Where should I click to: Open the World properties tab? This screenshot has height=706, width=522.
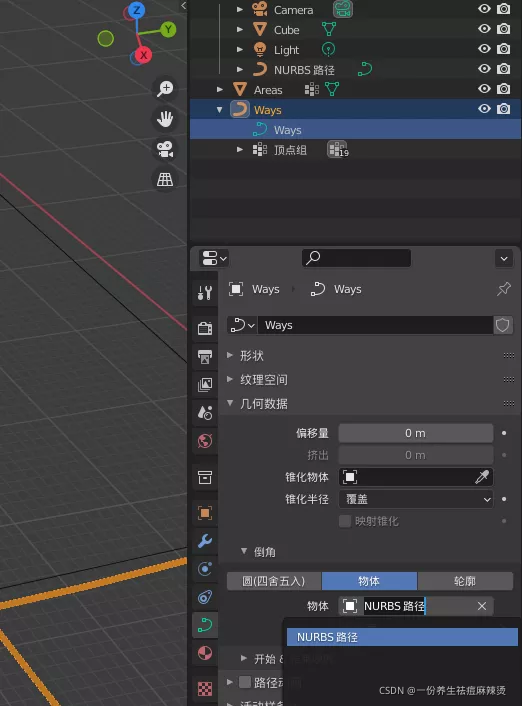tap(205, 441)
